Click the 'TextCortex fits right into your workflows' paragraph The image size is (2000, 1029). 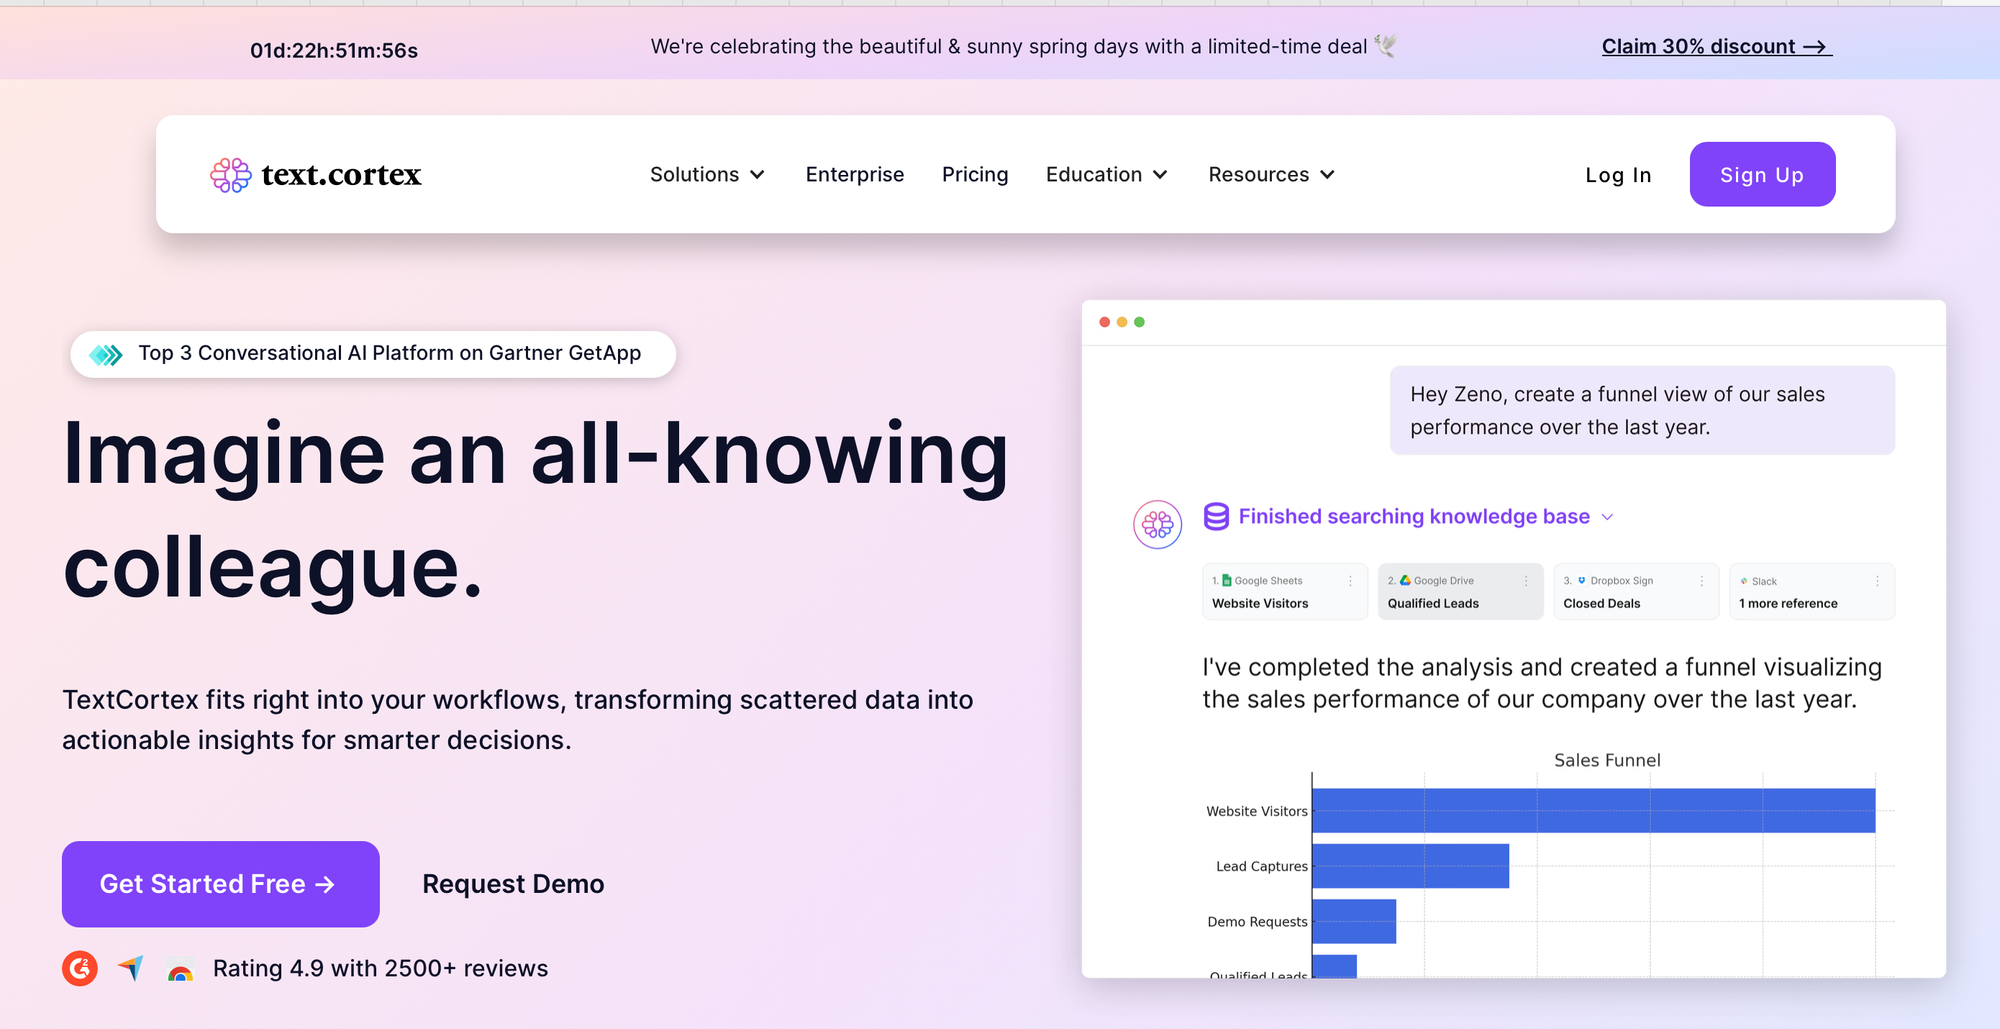[518, 720]
